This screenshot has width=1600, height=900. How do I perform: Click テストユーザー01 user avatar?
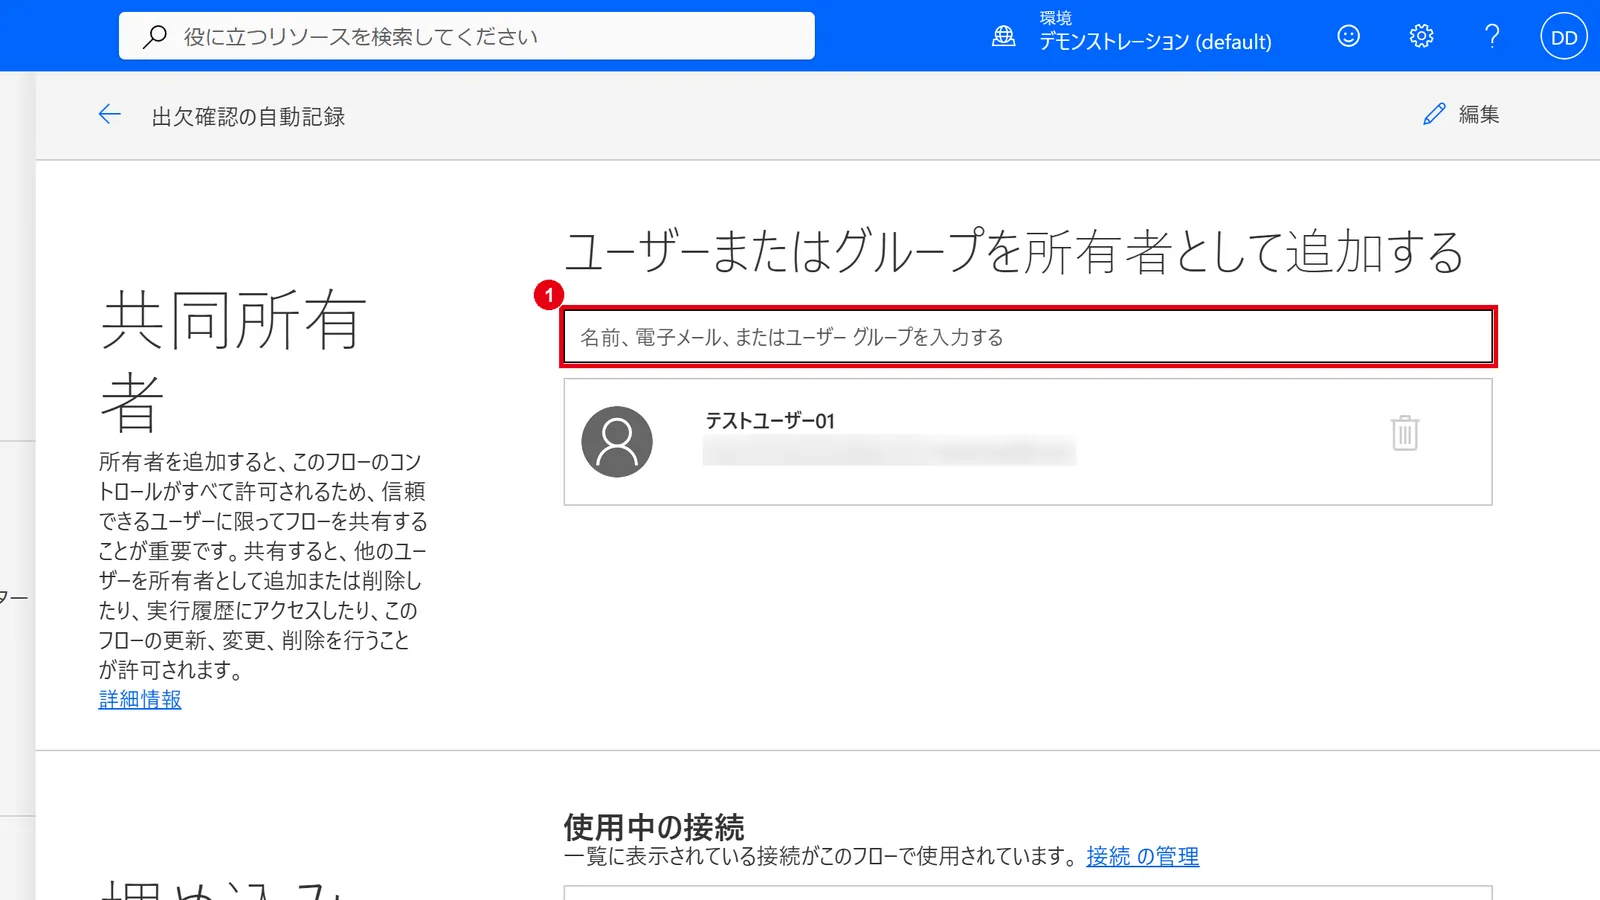[x=617, y=442]
